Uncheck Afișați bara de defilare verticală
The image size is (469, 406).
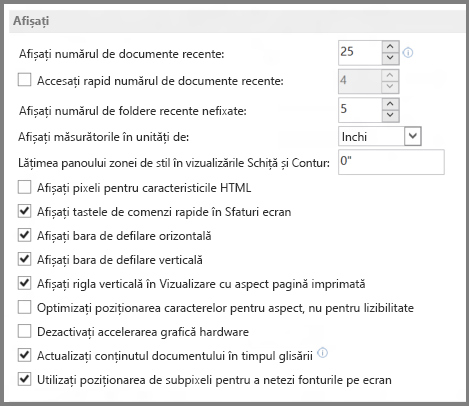pos(25,259)
